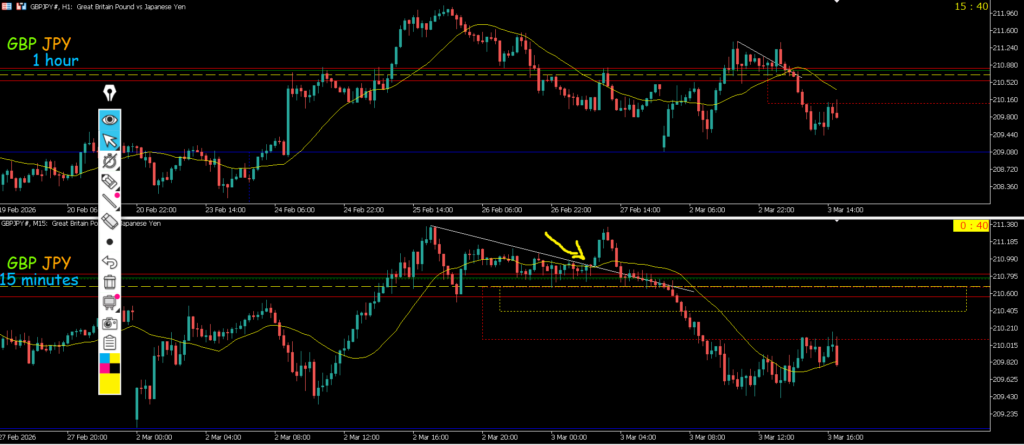
Task: Click the black dot pen size button
Action: 110,242
